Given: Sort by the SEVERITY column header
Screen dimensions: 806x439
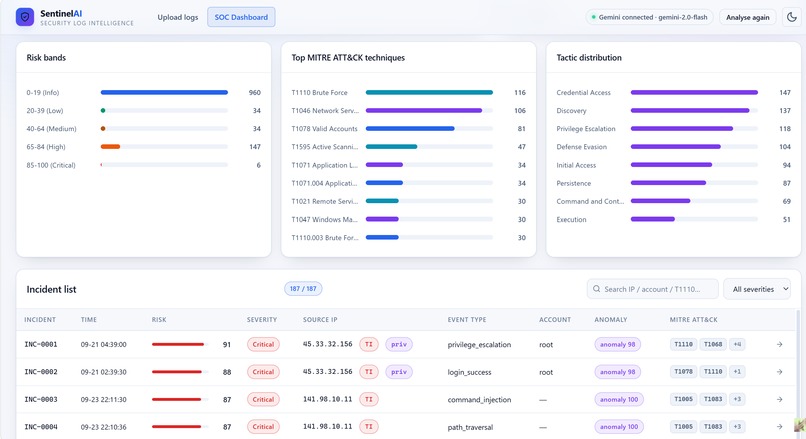Looking at the screenshot, I should click(262, 320).
